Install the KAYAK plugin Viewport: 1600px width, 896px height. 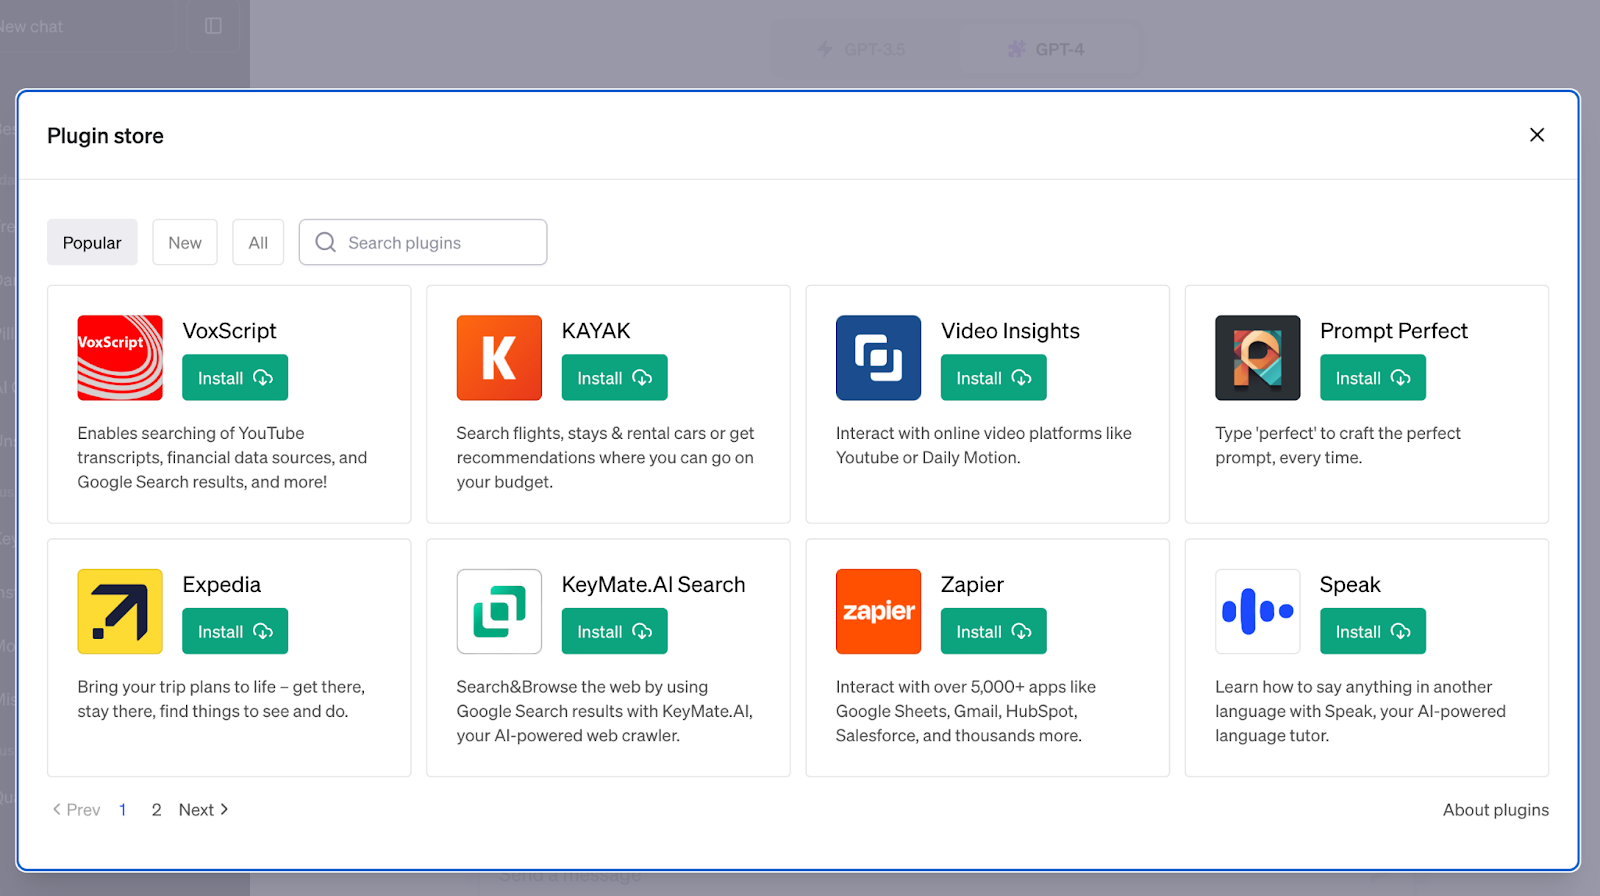614,378
